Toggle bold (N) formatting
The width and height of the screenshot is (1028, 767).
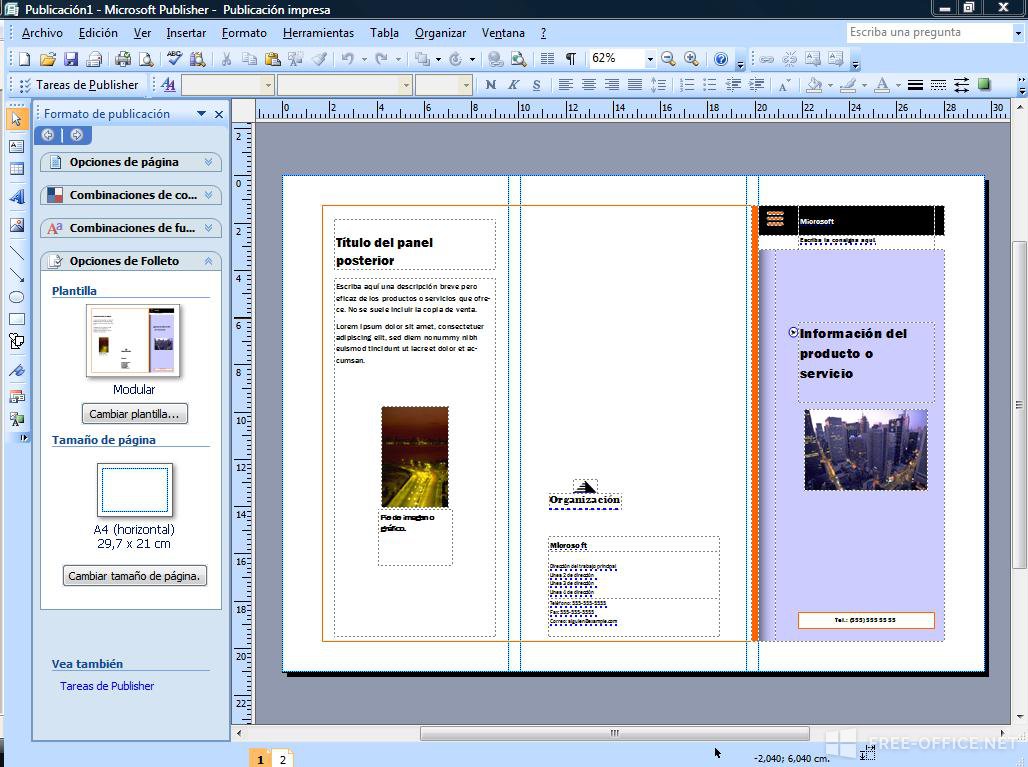(x=490, y=85)
